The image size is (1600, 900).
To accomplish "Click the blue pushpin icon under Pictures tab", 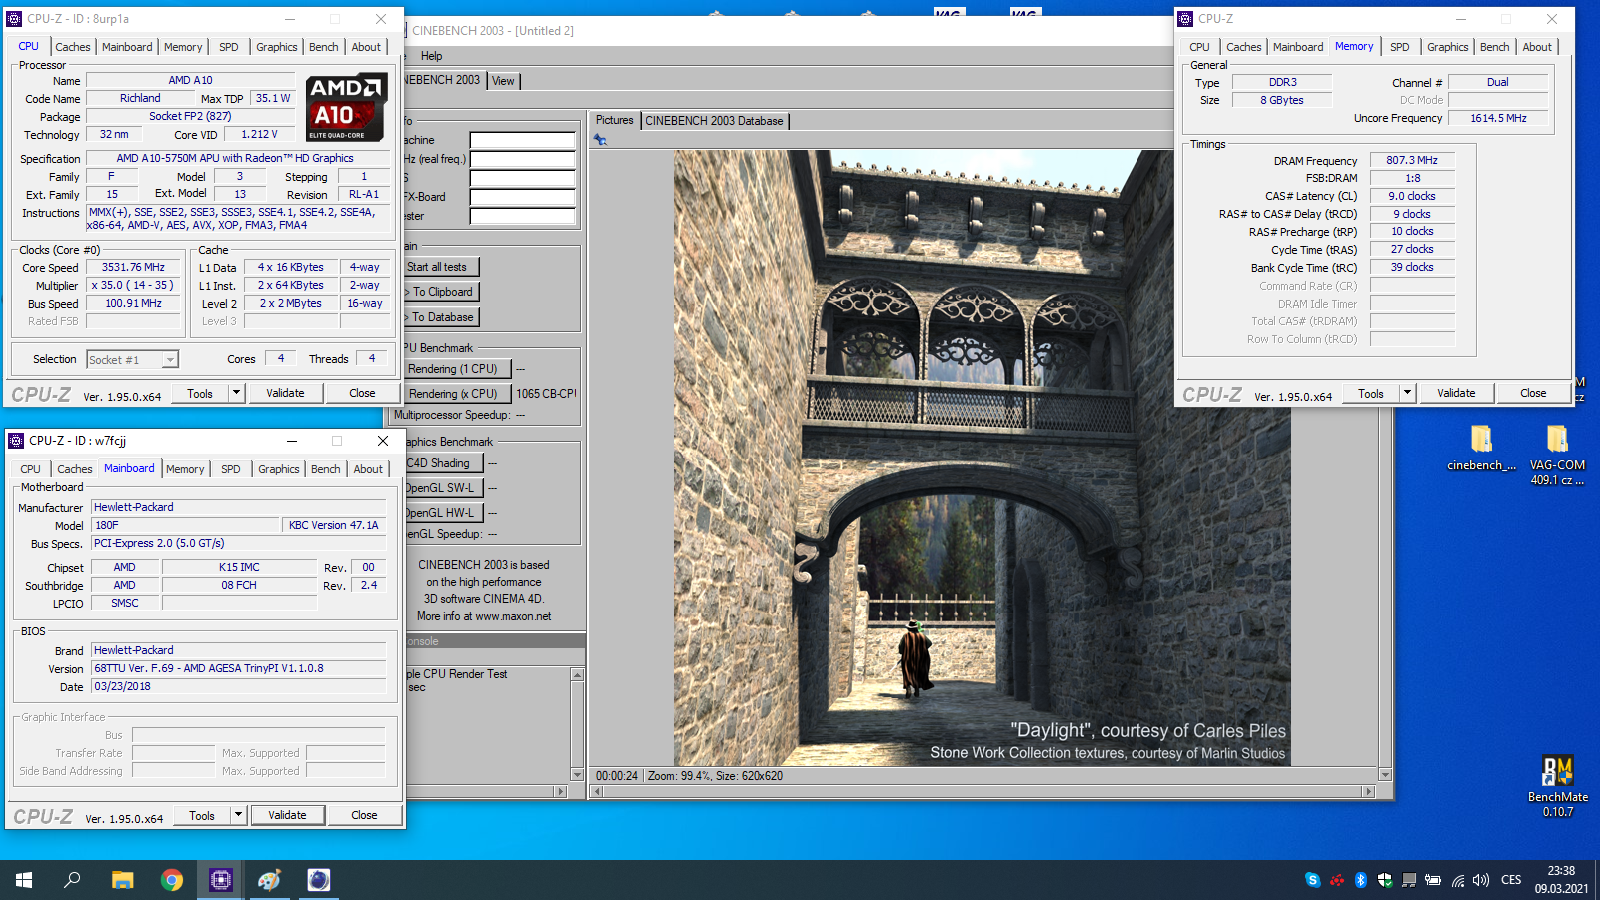I will (600, 140).
